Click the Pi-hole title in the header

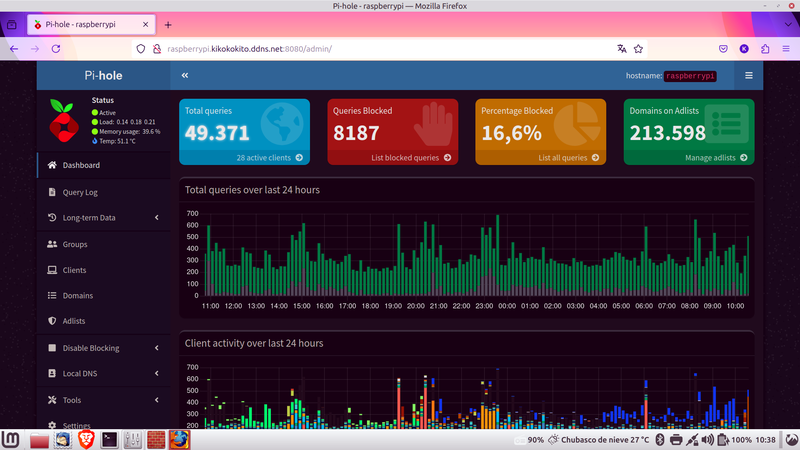pos(104,76)
